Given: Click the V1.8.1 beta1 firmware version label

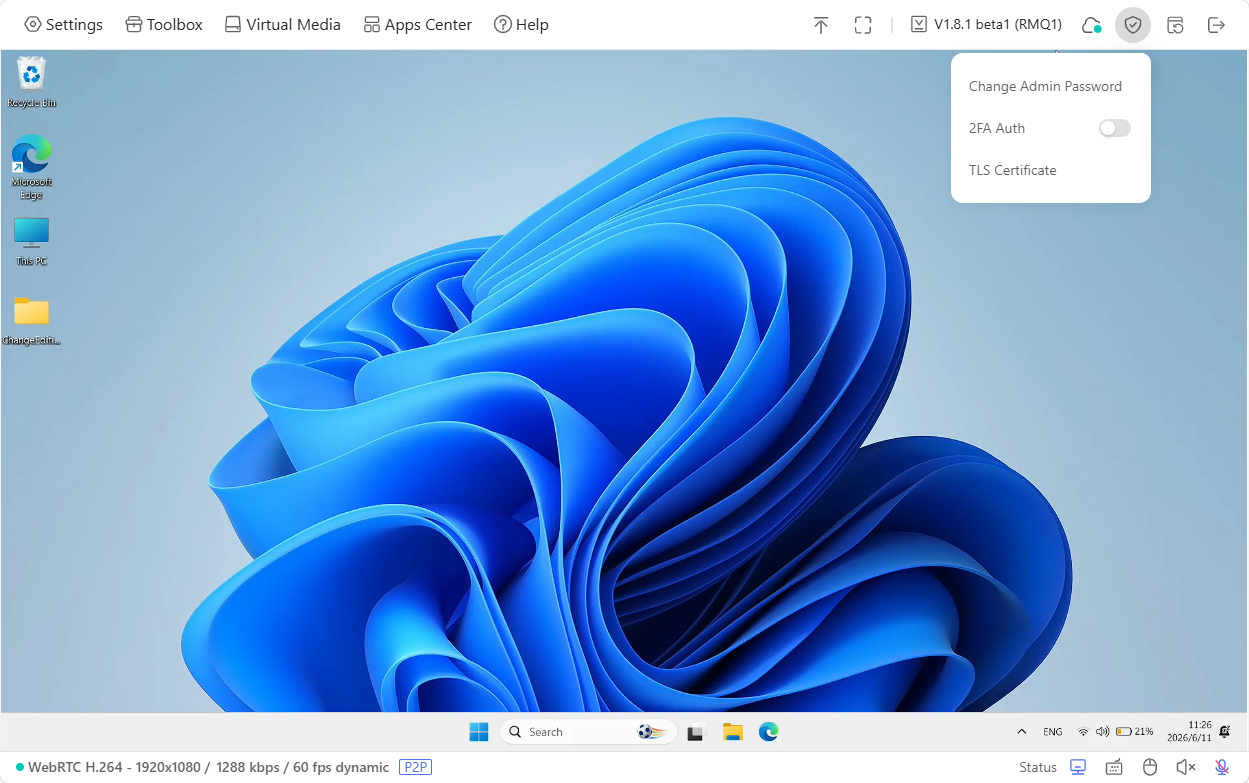Looking at the screenshot, I should pyautogui.click(x=986, y=25).
